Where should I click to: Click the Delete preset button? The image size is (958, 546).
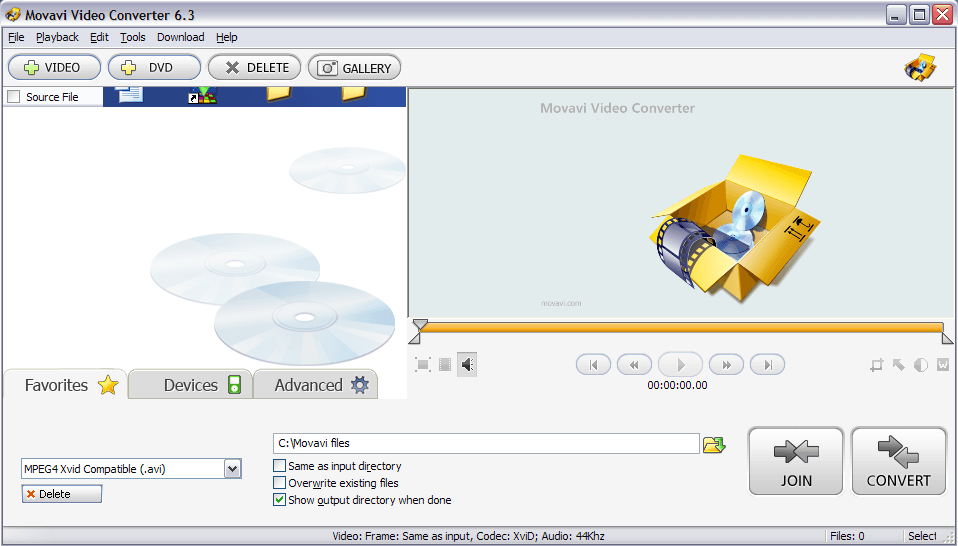tap(62, 494)
